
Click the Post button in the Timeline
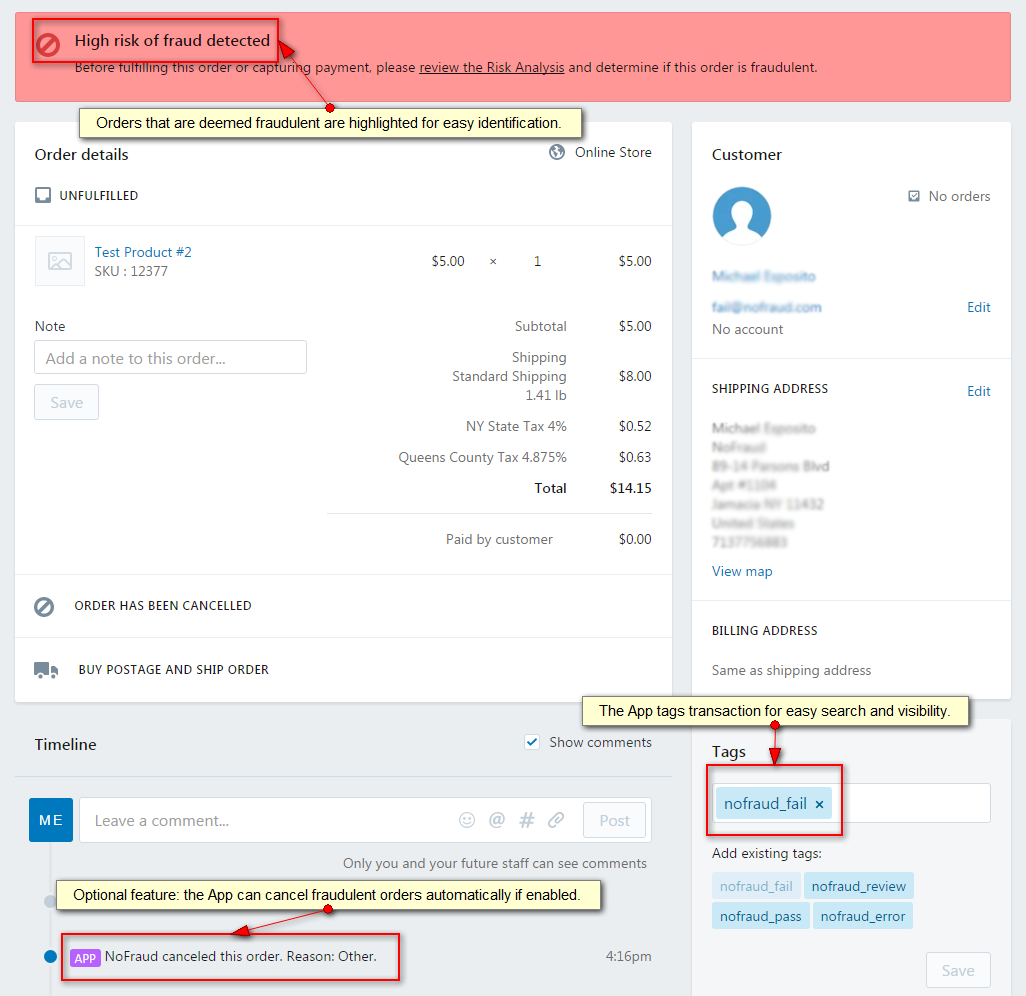pos(614,820)
